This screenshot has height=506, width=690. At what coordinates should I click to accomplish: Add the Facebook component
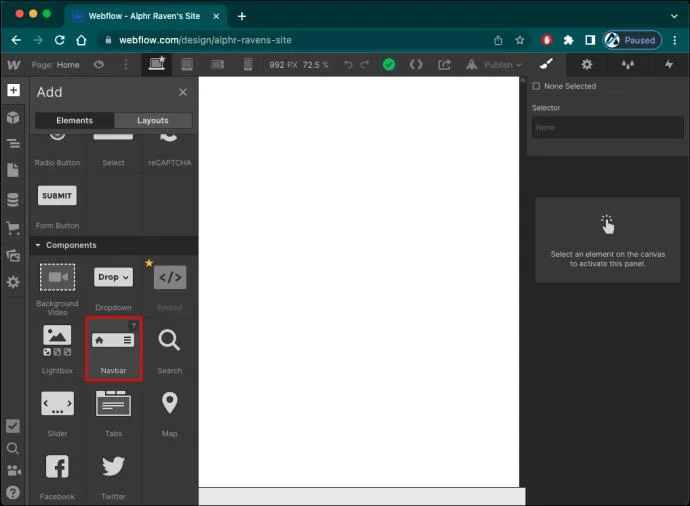tap(57, 476)
